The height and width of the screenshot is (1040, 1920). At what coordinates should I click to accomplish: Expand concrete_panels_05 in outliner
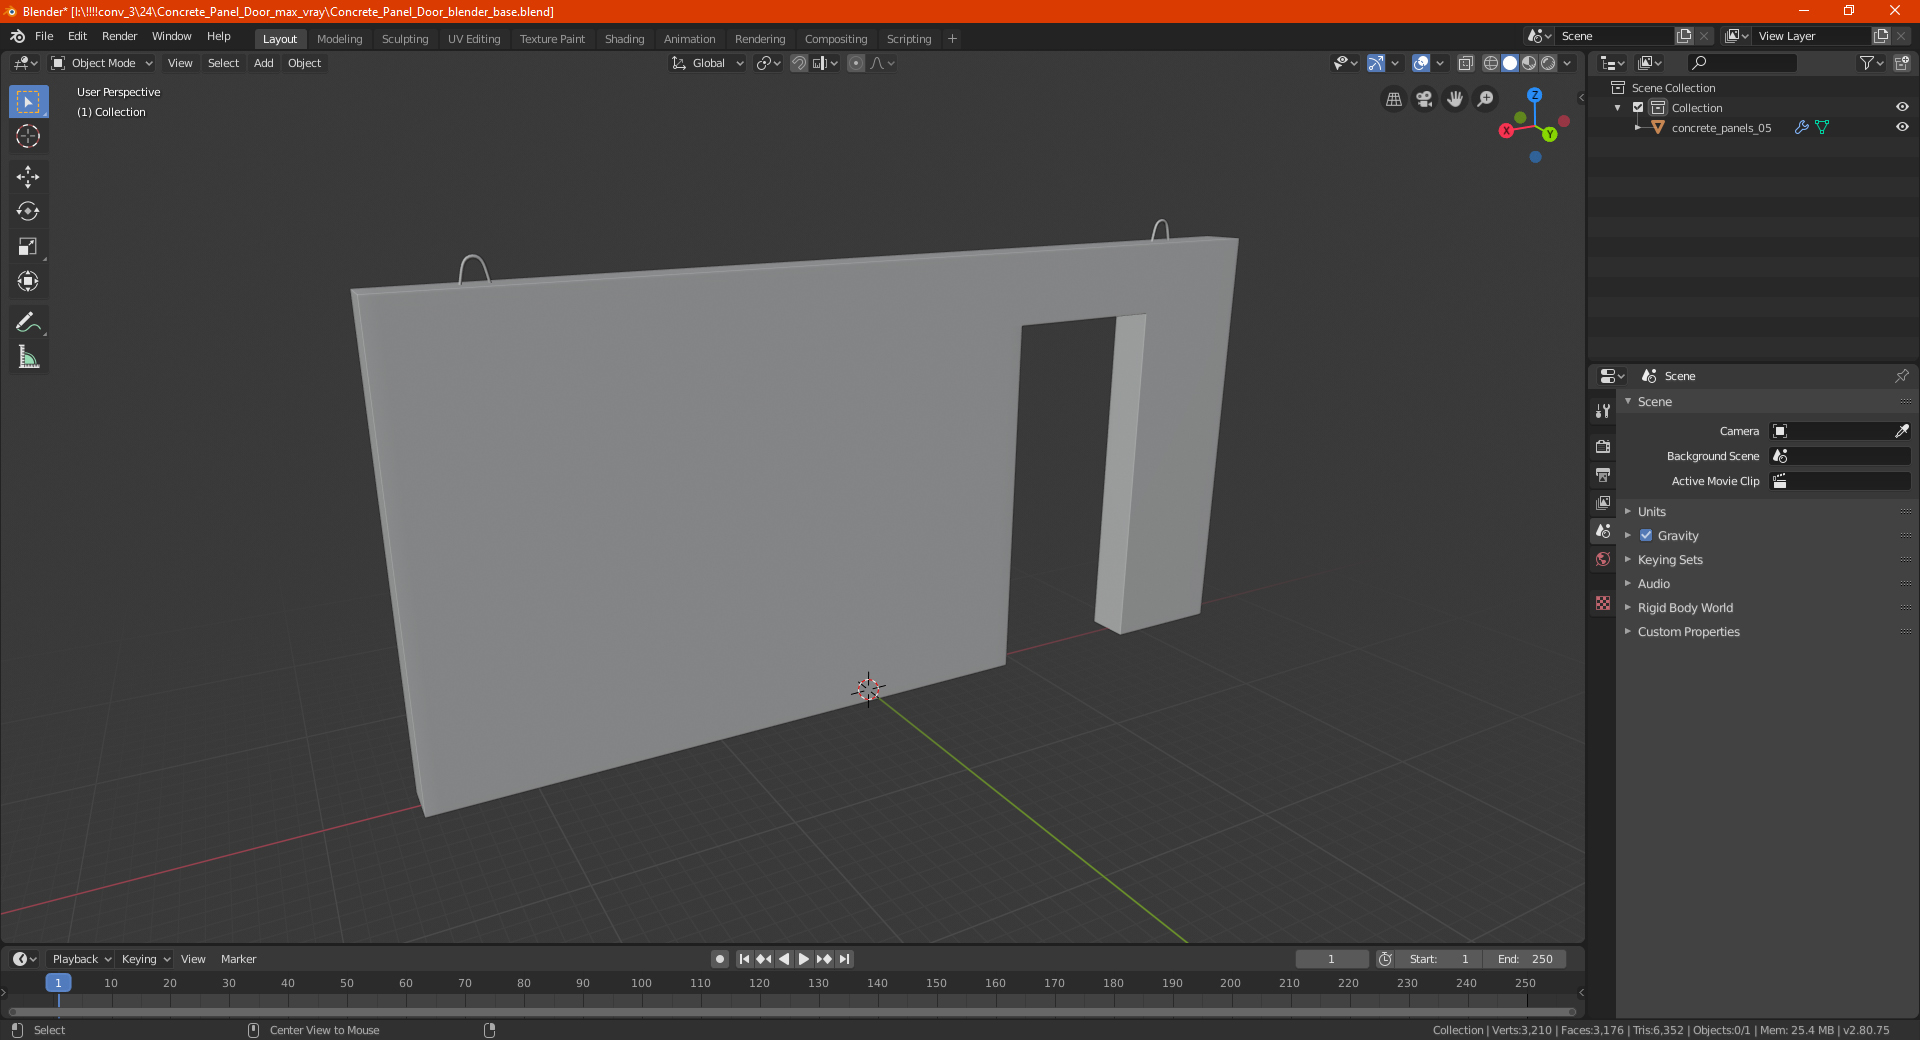(1637, 127)
